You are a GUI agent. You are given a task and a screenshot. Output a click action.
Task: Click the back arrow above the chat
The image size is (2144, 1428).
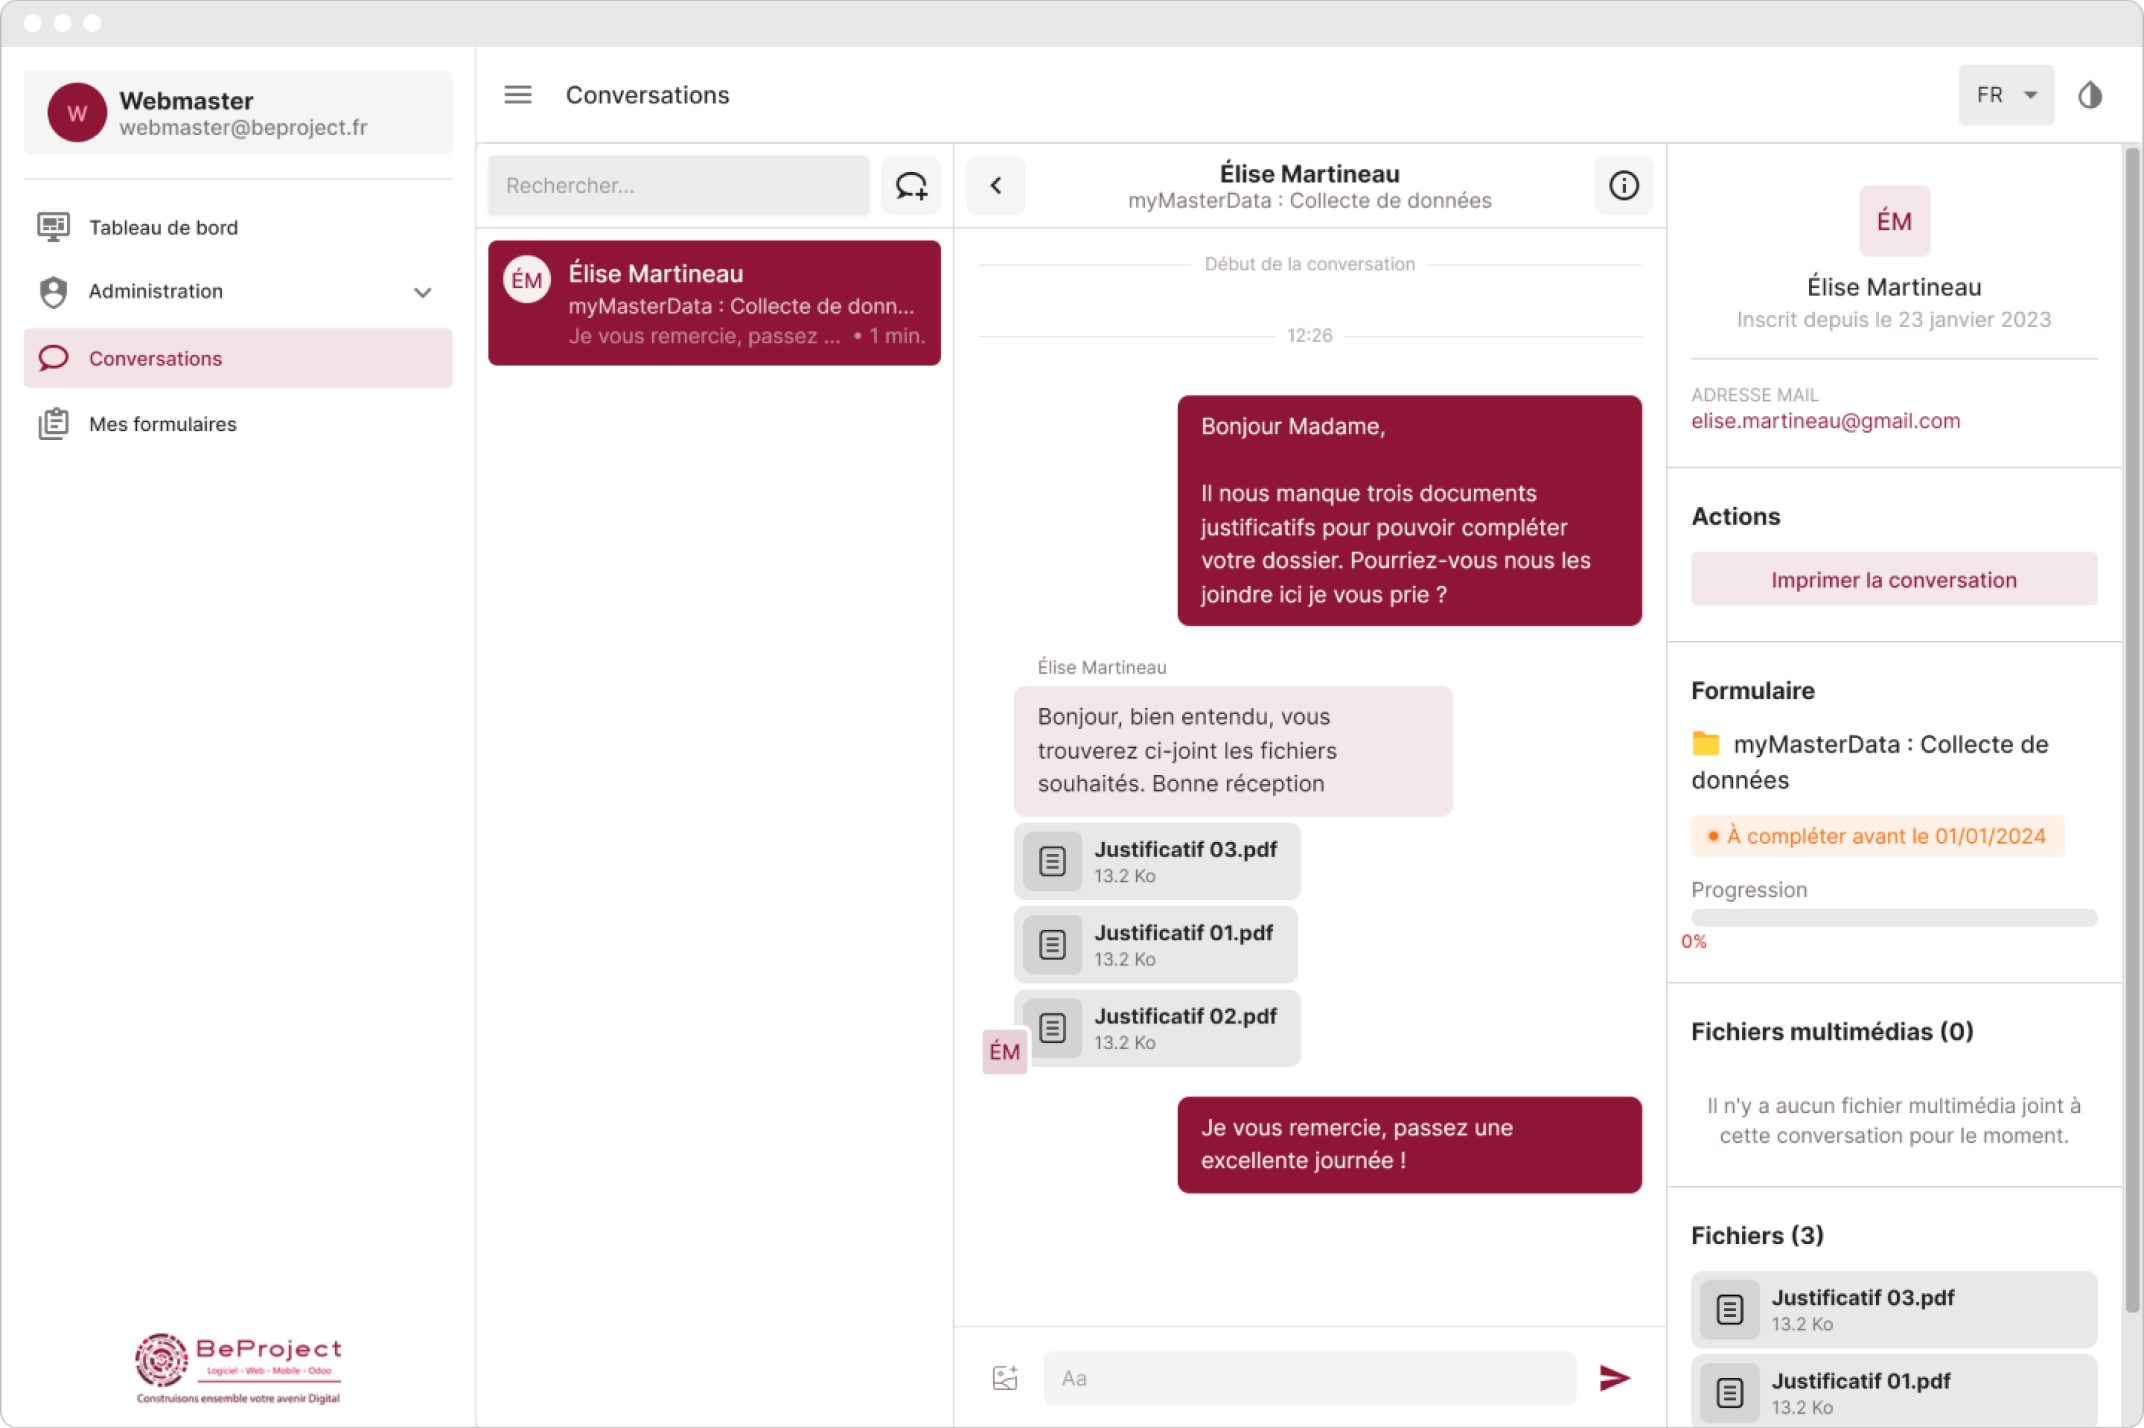point(996,185)
